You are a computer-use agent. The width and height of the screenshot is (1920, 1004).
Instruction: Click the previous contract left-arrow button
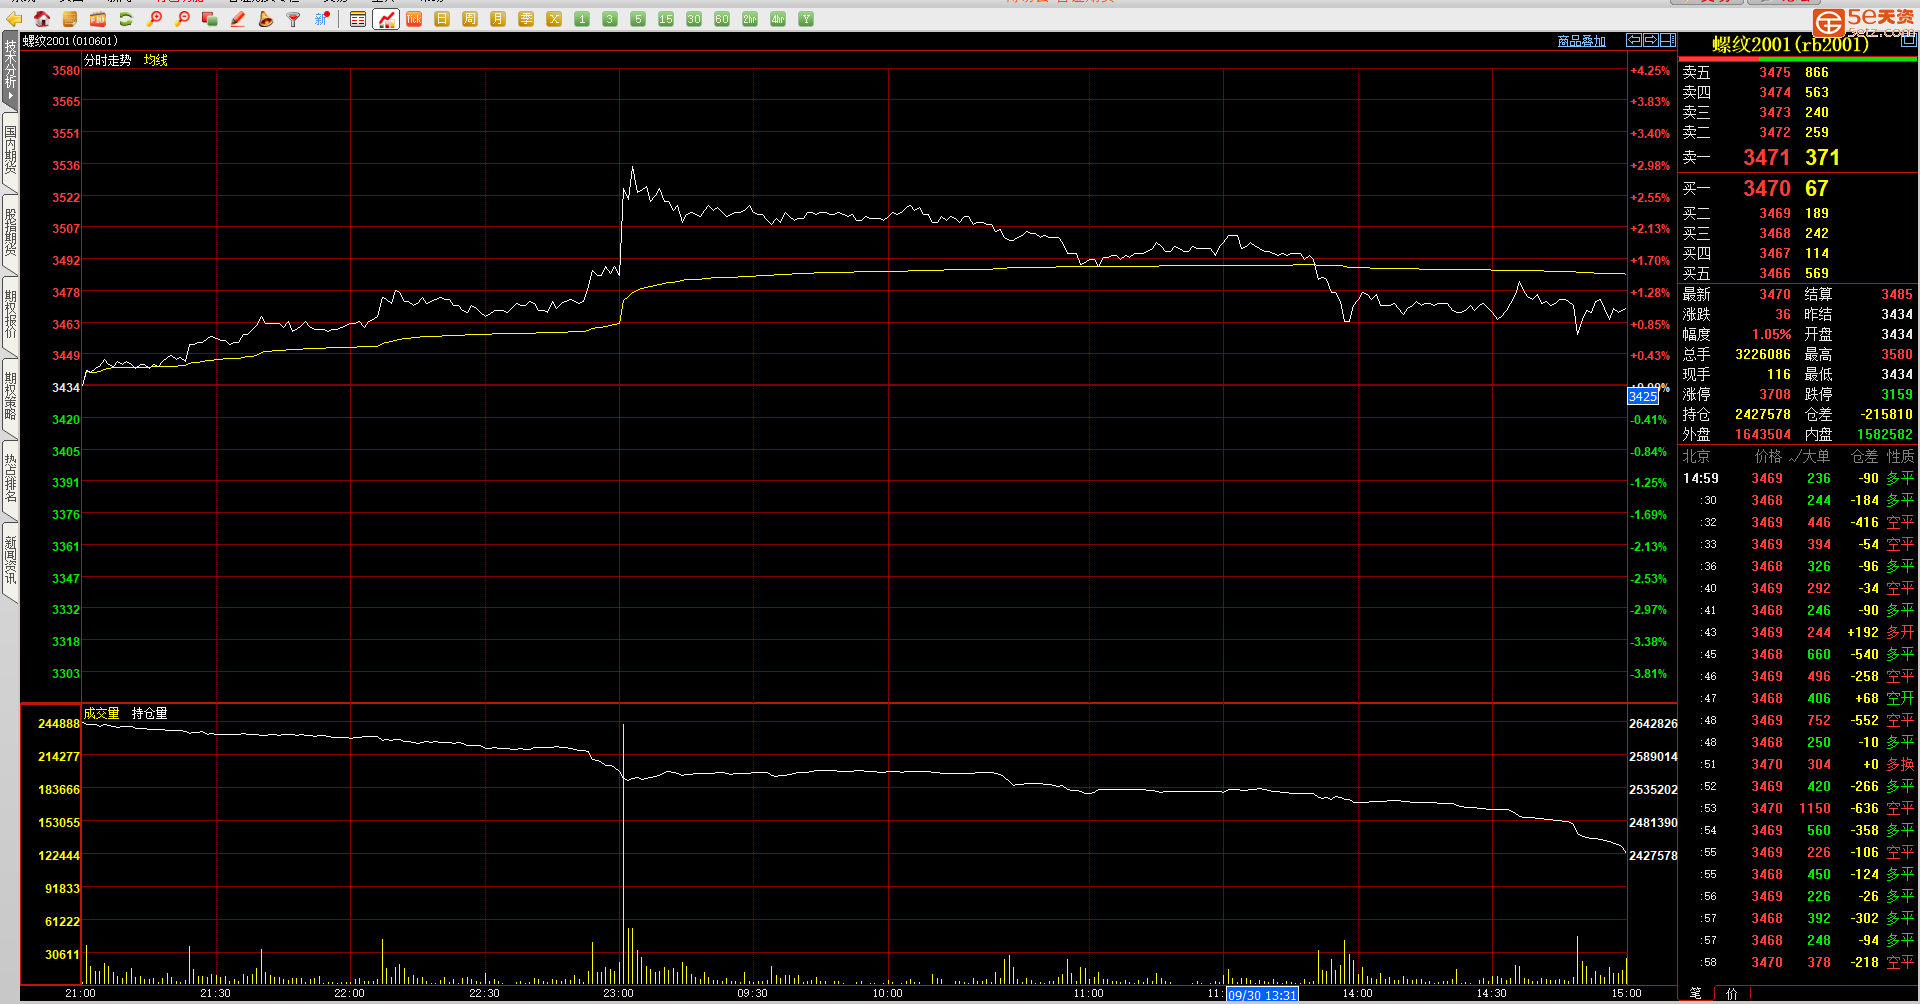(1634, 40)
